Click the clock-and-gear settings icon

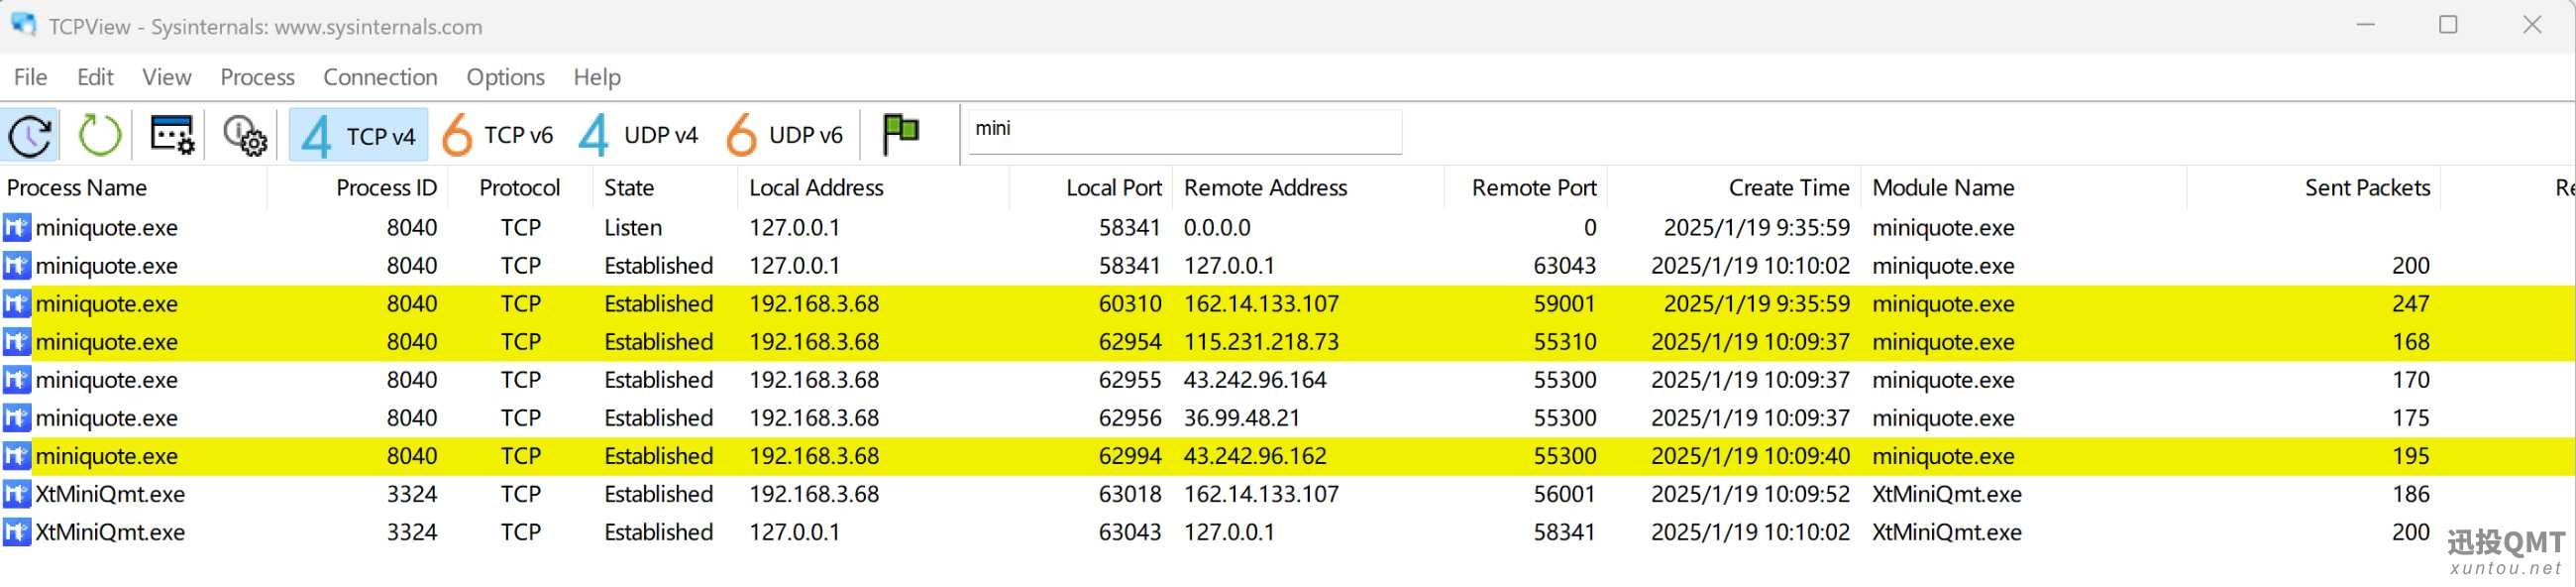tap(245, 135)
